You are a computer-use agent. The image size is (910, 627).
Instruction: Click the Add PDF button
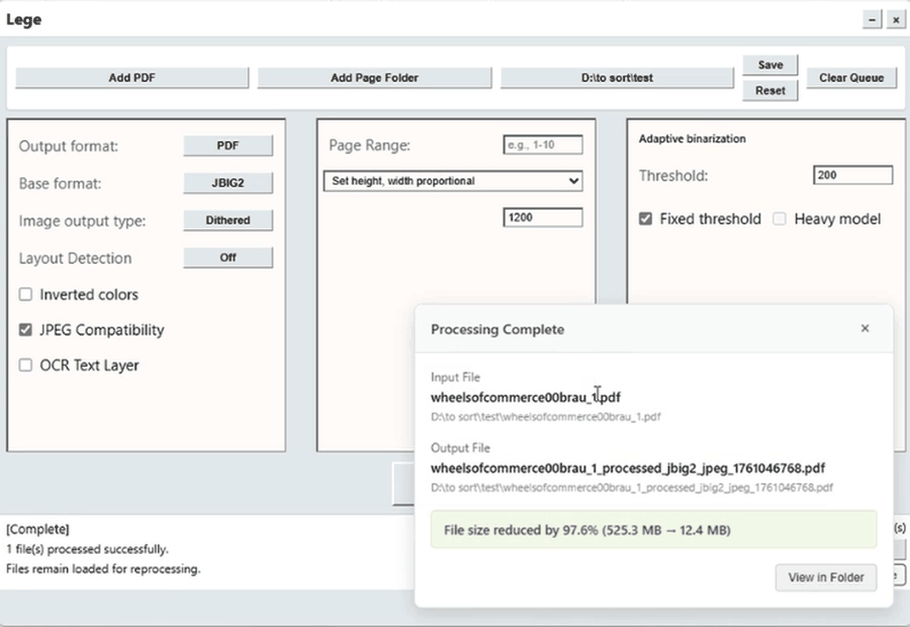[x=132, y=78]
